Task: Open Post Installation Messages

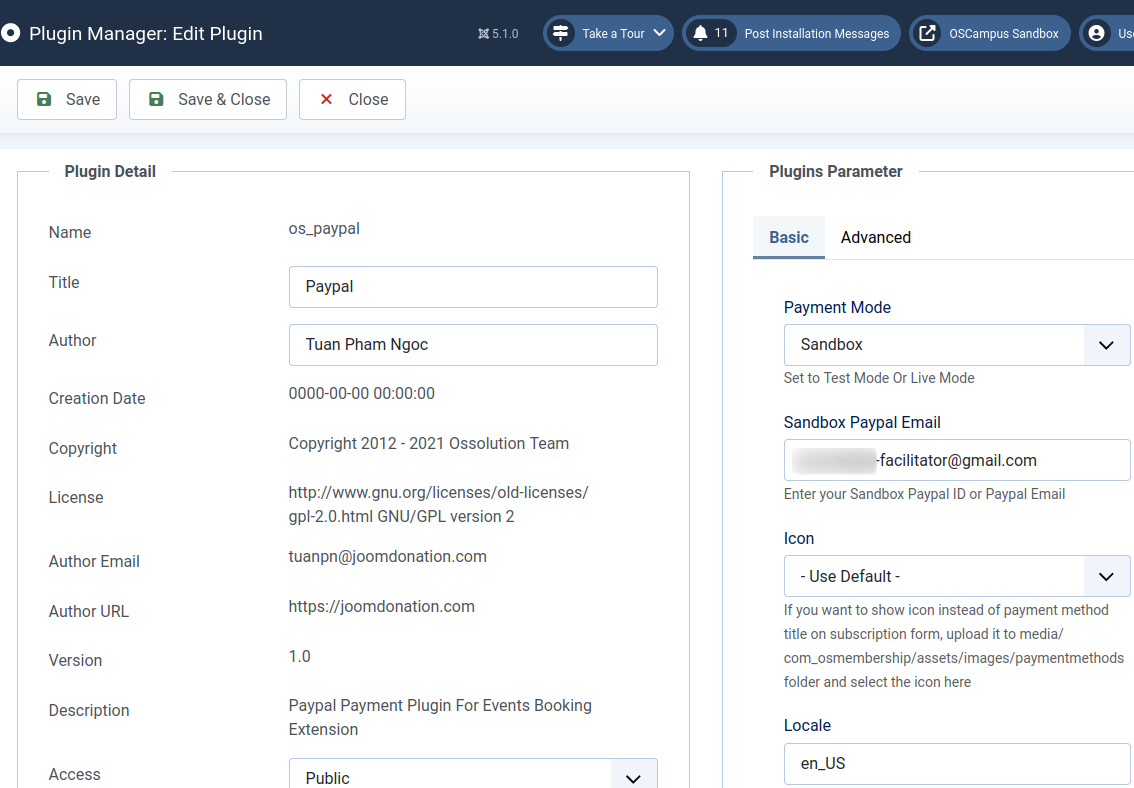Action: [791, 33]
